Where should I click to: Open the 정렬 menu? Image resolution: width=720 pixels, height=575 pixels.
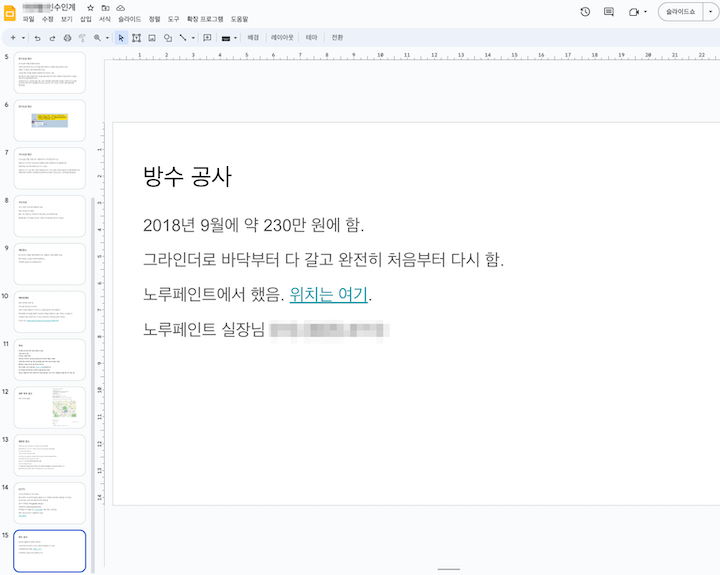click(x=155, y=19)
